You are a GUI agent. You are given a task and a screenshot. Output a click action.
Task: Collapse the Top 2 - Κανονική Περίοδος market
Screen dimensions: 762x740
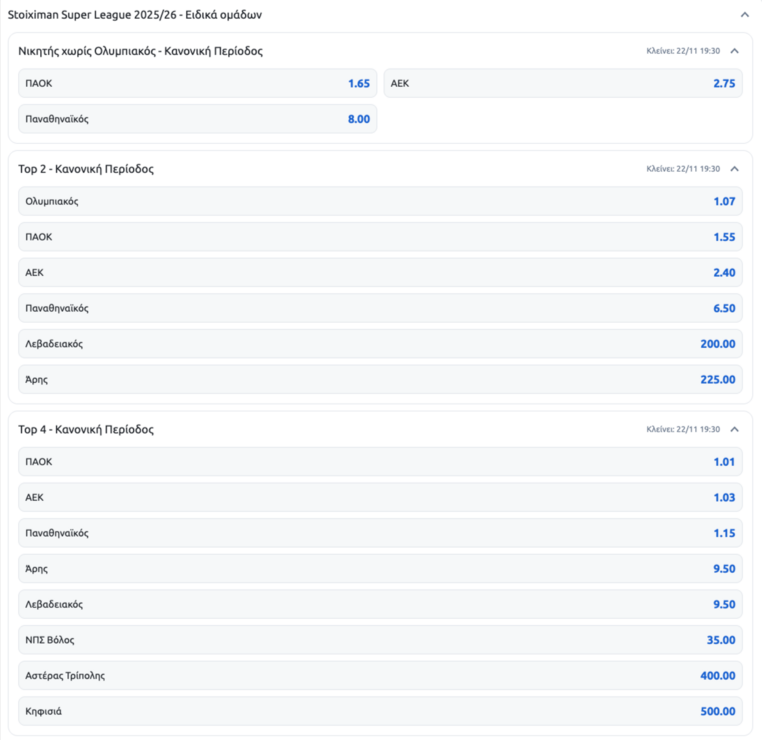pyautogui.click(x=735, y=169)
